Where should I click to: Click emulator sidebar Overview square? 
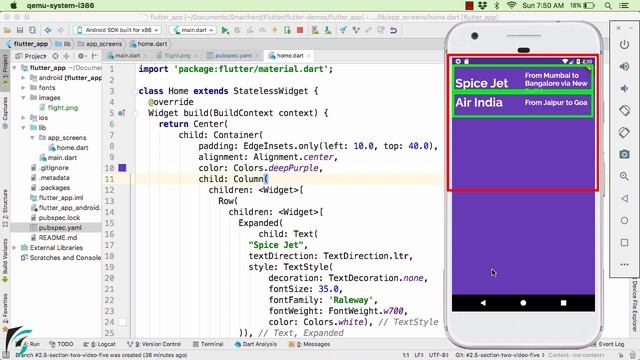624,242
